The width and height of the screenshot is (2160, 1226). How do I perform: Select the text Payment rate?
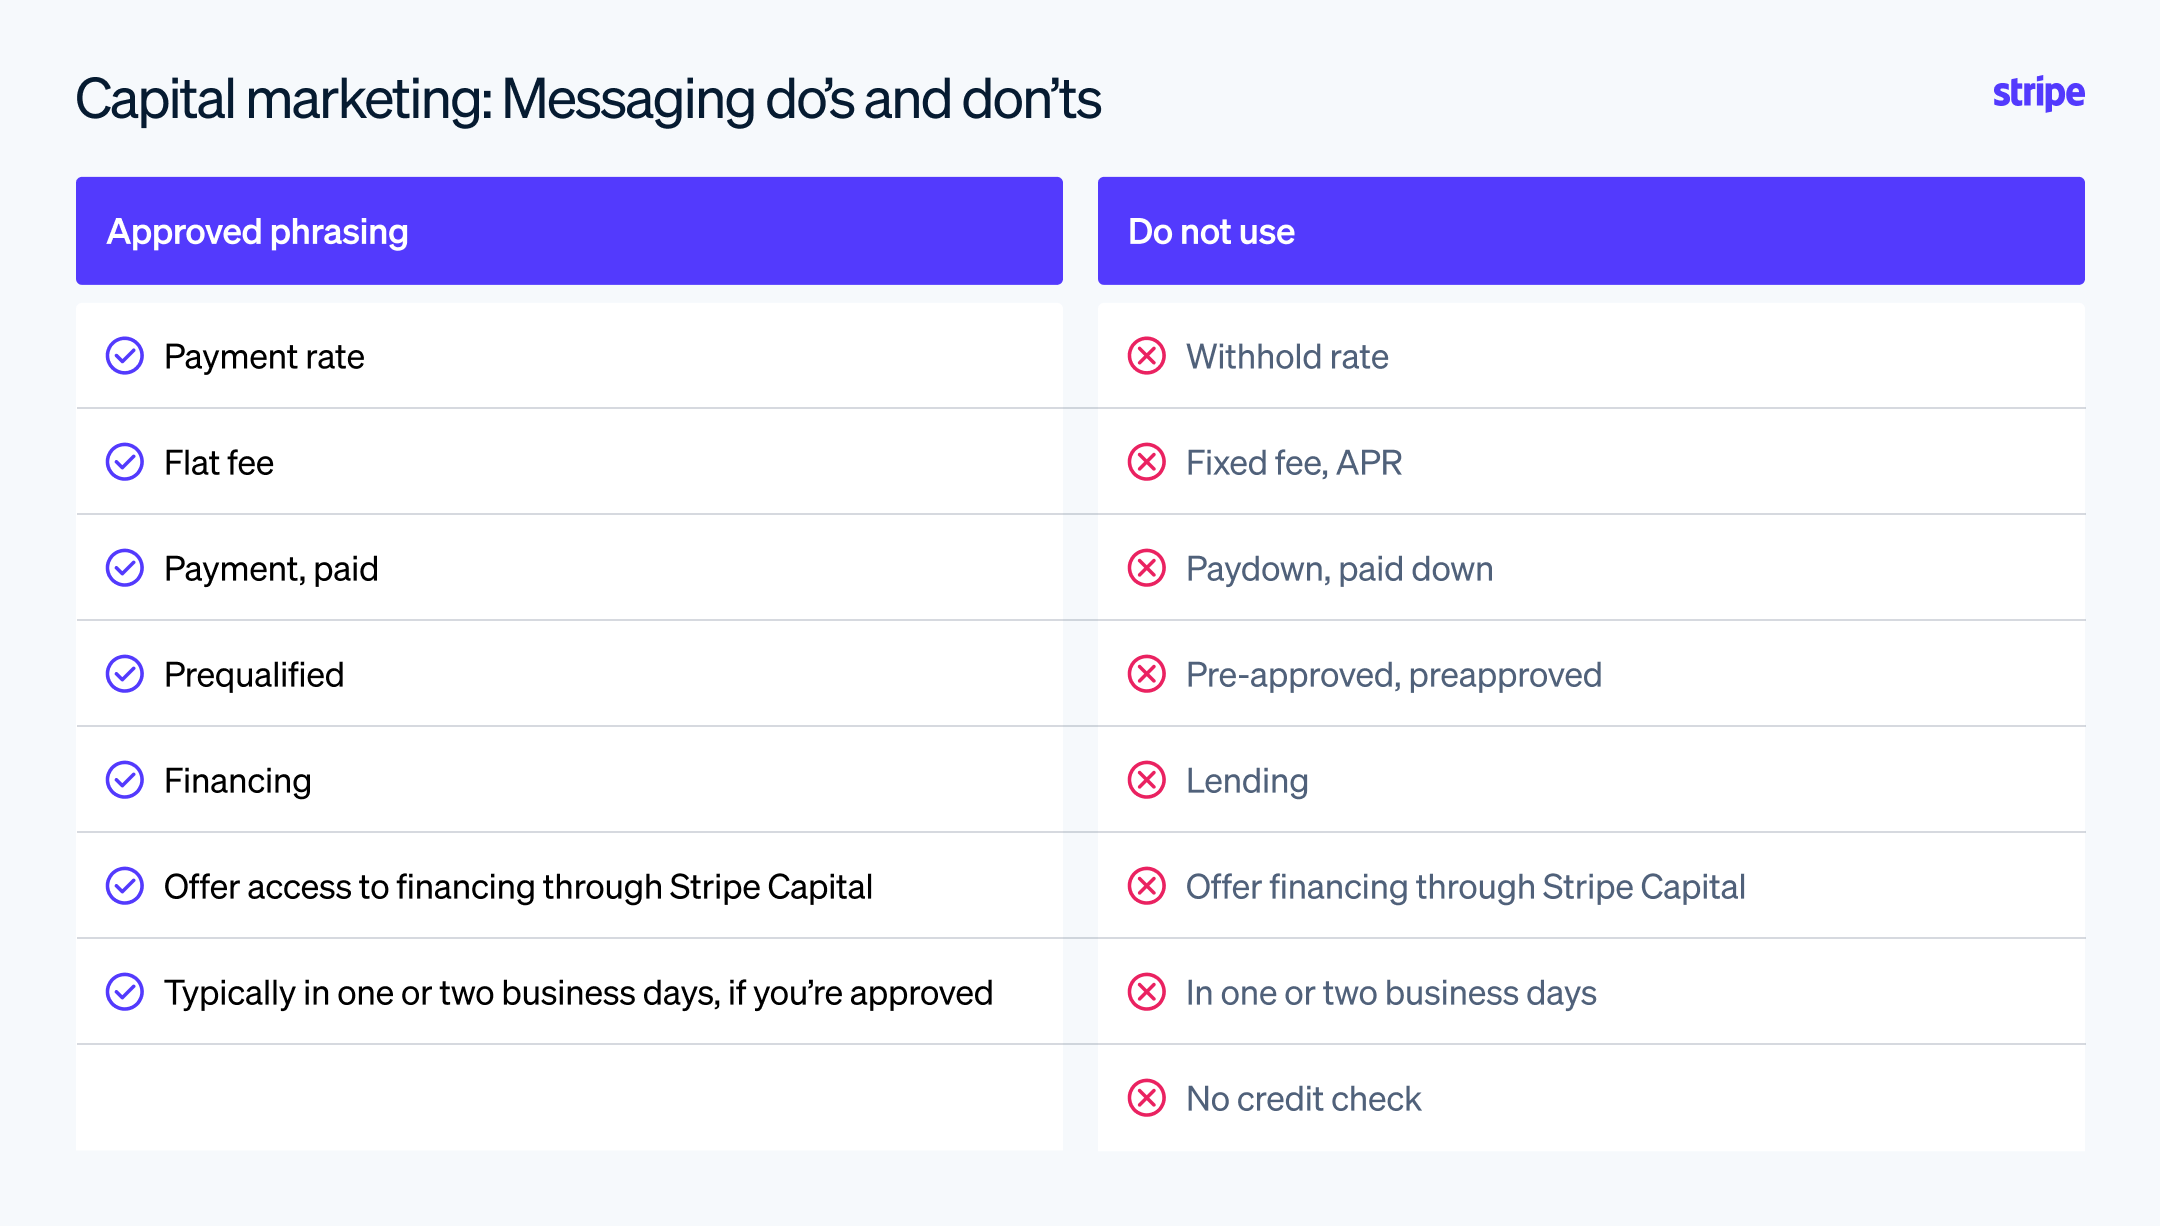coord(264,357)
